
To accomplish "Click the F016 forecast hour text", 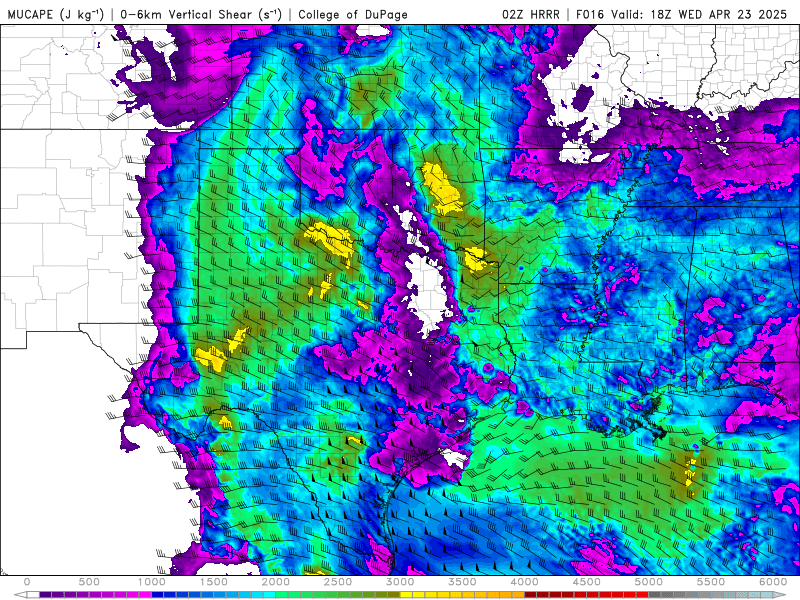I will (591, 14).
